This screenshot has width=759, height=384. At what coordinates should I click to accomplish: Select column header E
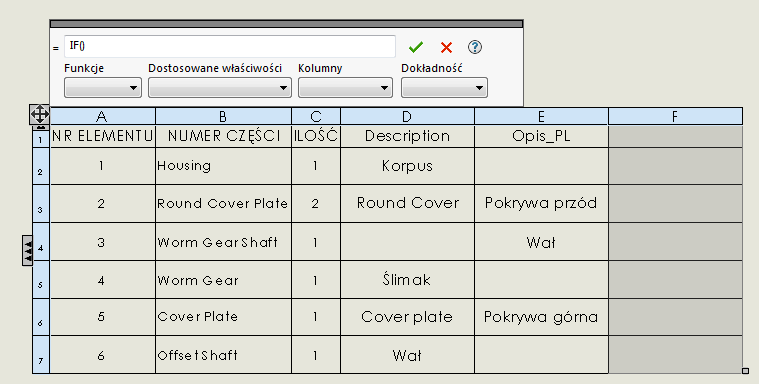click(x=541, y=116)
